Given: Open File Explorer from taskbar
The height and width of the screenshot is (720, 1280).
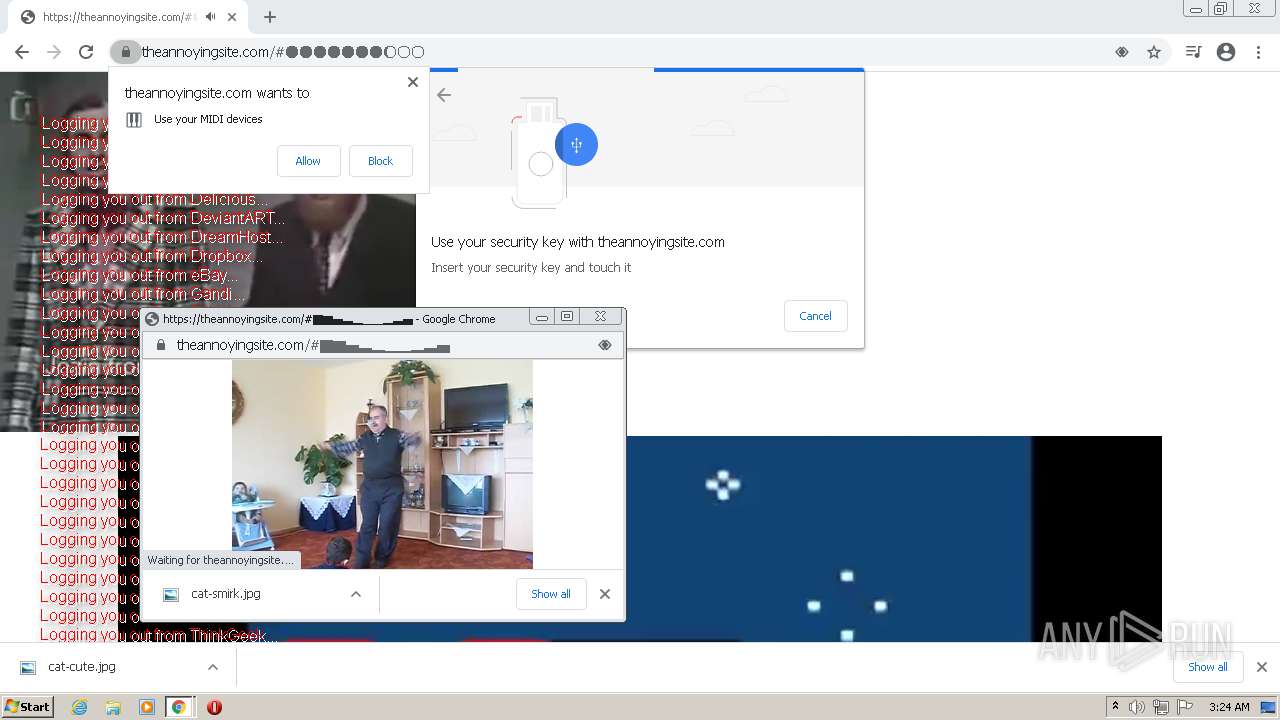Looking at the screenshot, I should (x=113, y=707).
